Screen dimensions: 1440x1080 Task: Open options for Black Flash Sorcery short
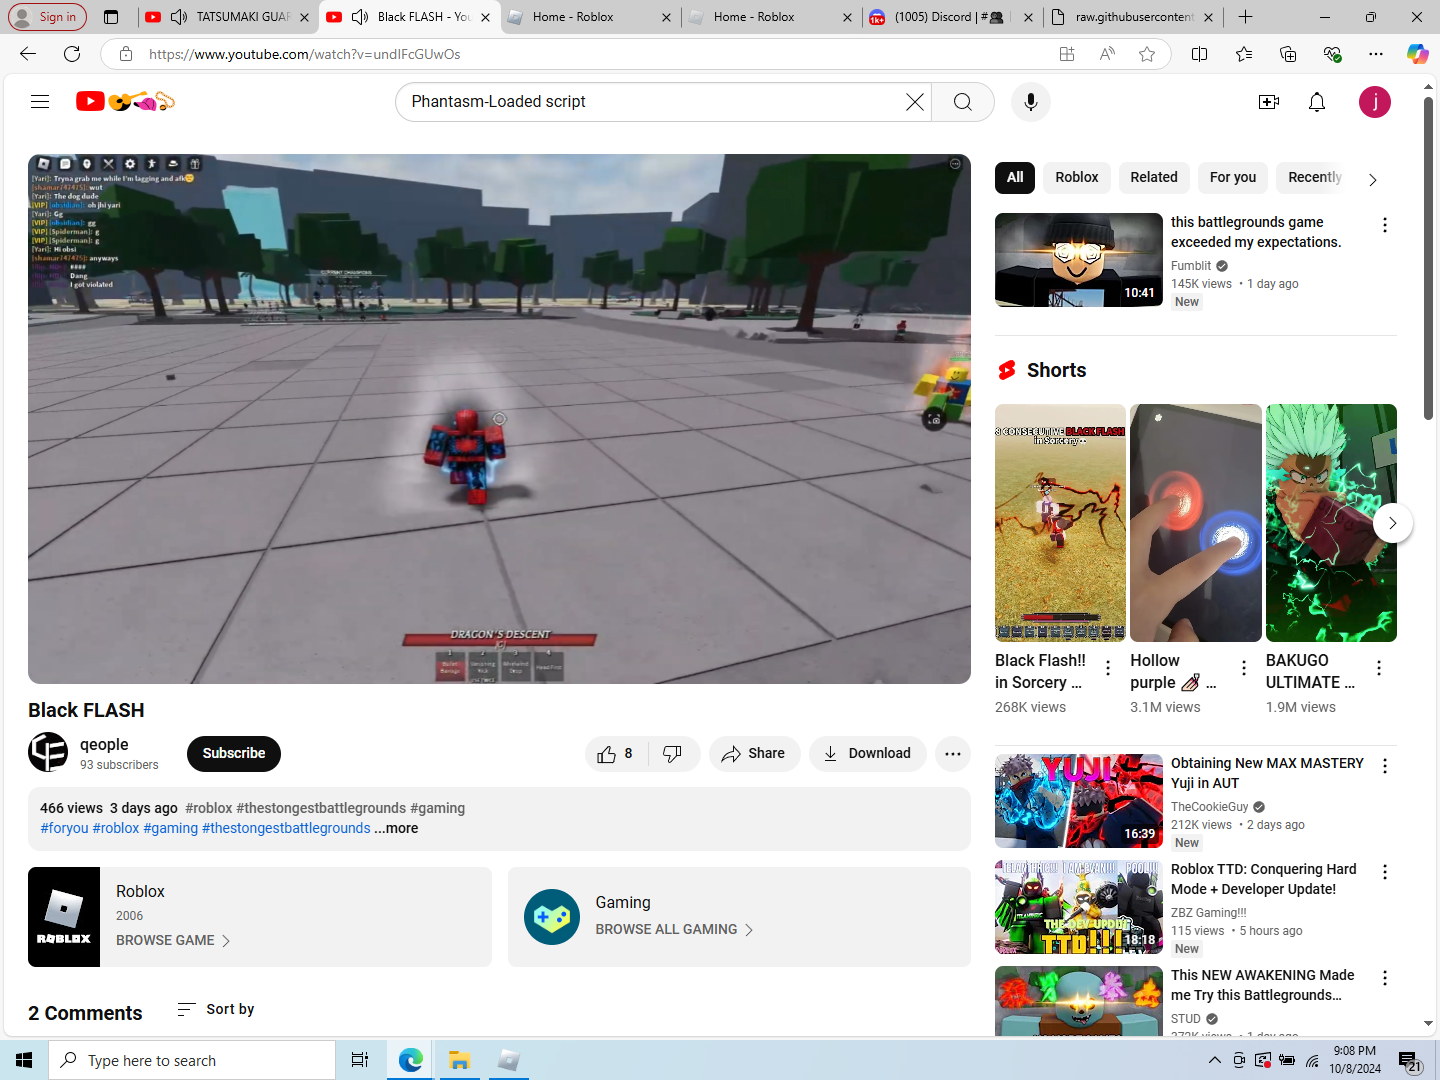click(1108, 668)
